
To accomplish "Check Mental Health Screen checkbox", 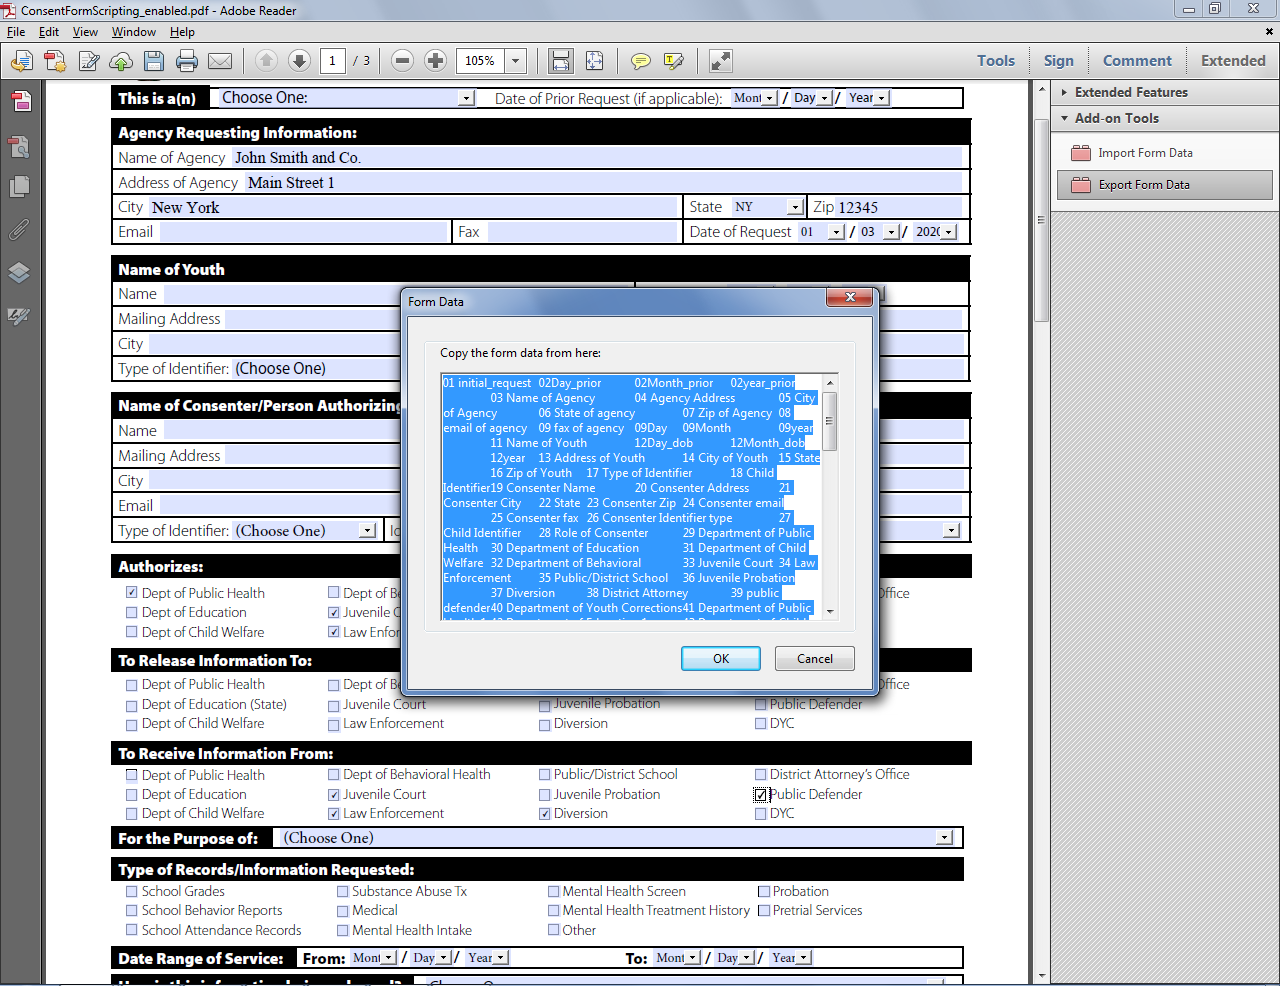I will [554, 891].
